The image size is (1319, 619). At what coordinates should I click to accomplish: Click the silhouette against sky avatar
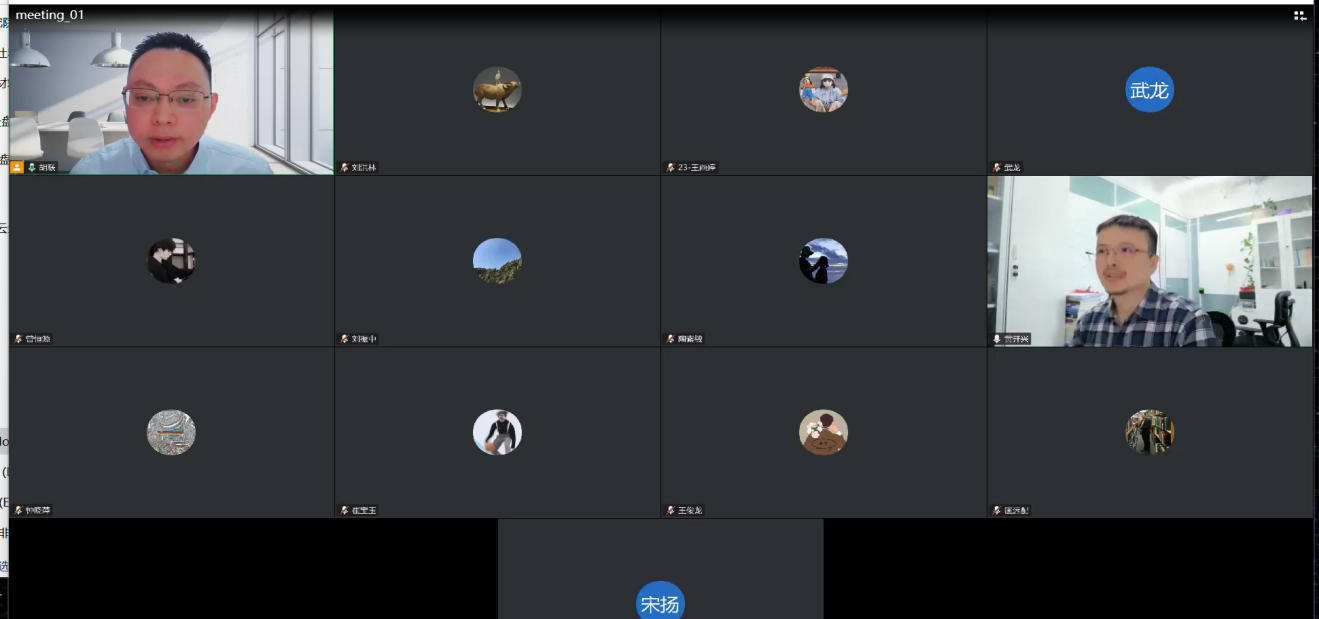pyautogui.click(x=823, y=261)
